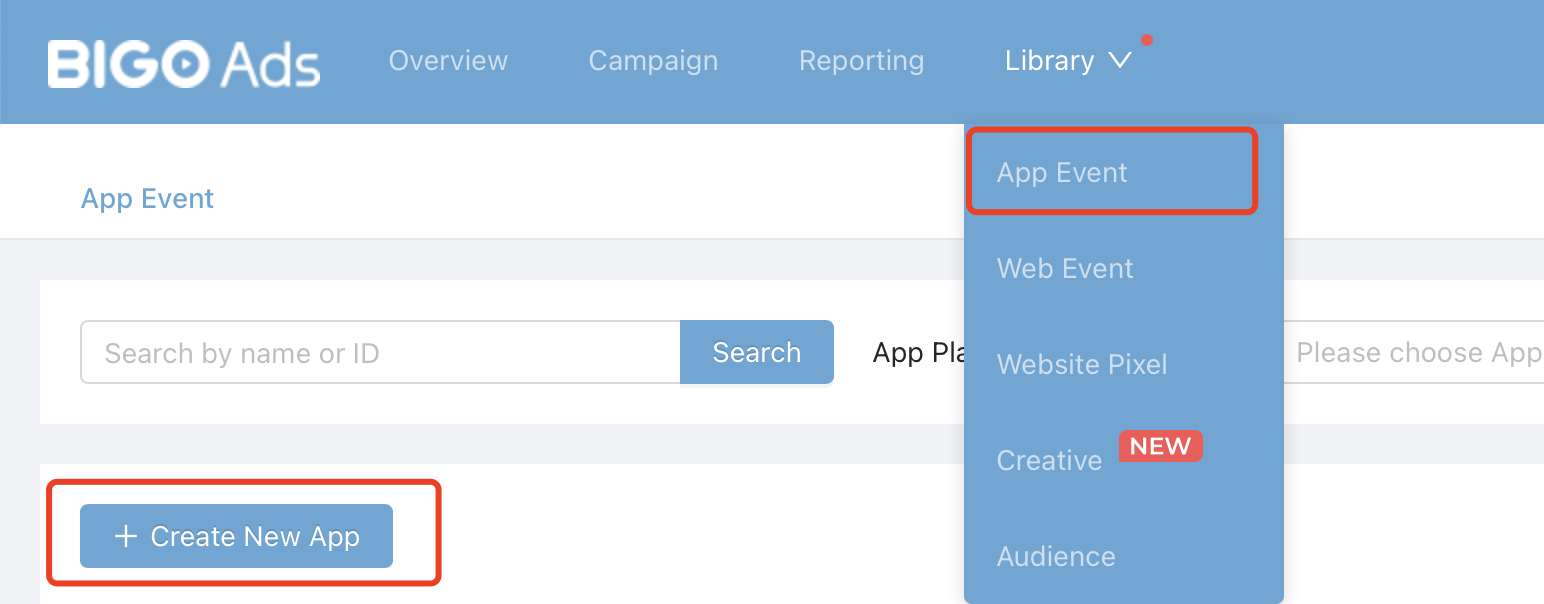The height and width of the screenshot is (604, 1544).
Task: Click the Library menu label
Action: [1049, 61]
